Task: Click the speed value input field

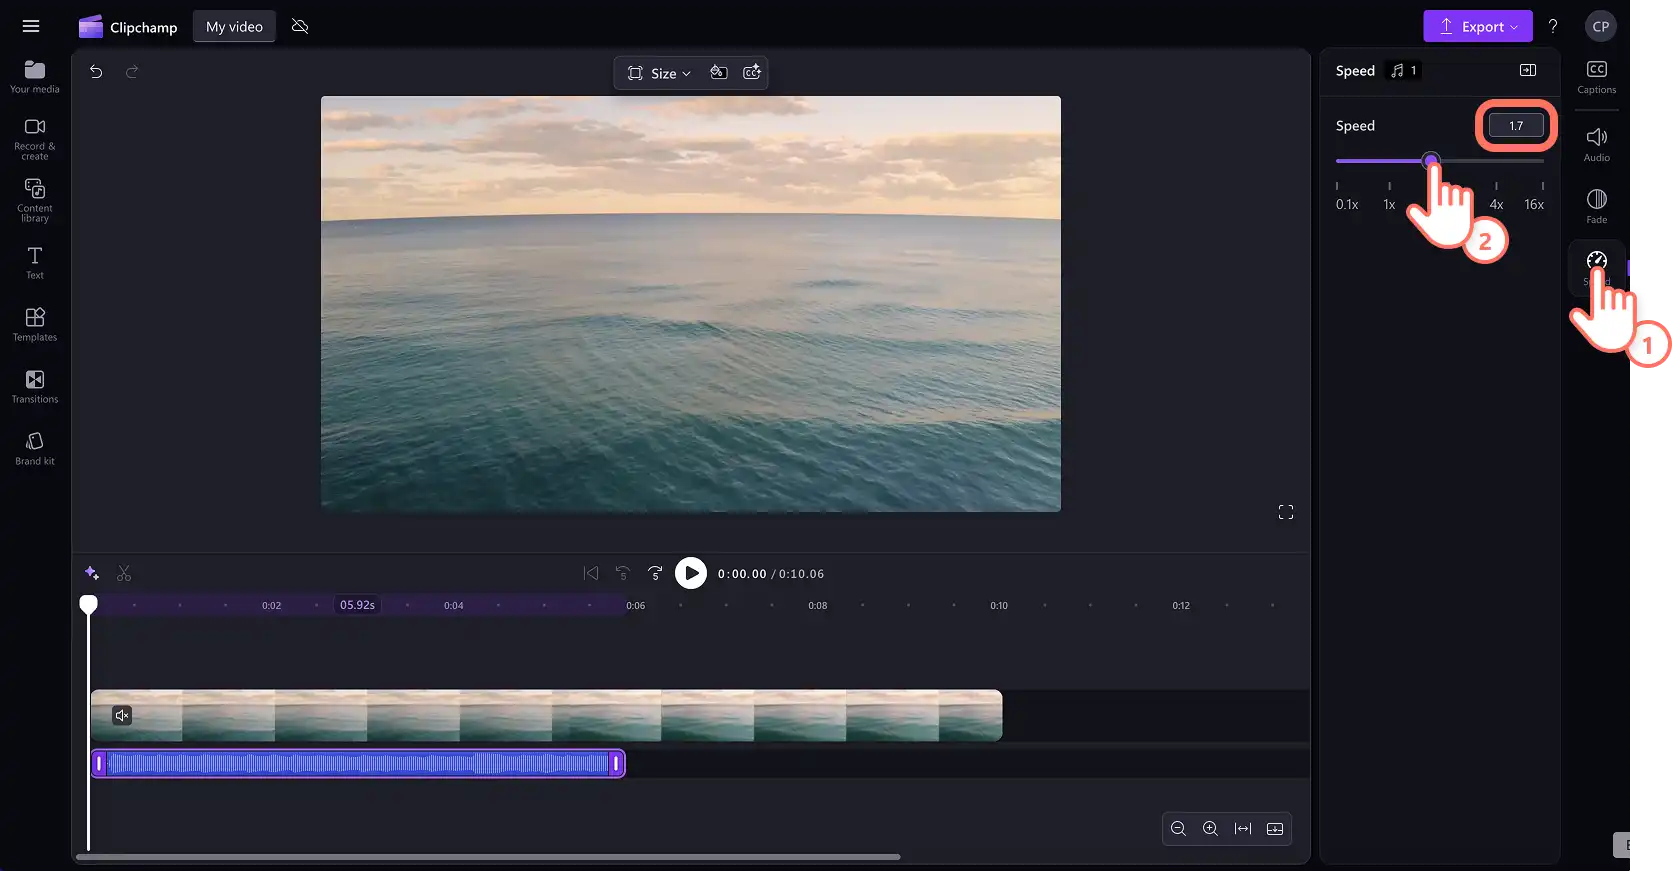Action: click(1516, 125)
